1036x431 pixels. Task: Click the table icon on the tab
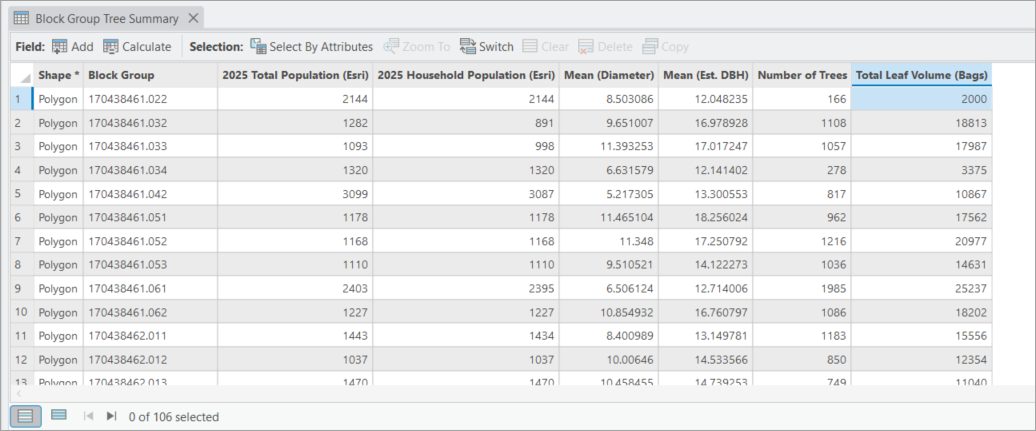(x=21, y=19)
